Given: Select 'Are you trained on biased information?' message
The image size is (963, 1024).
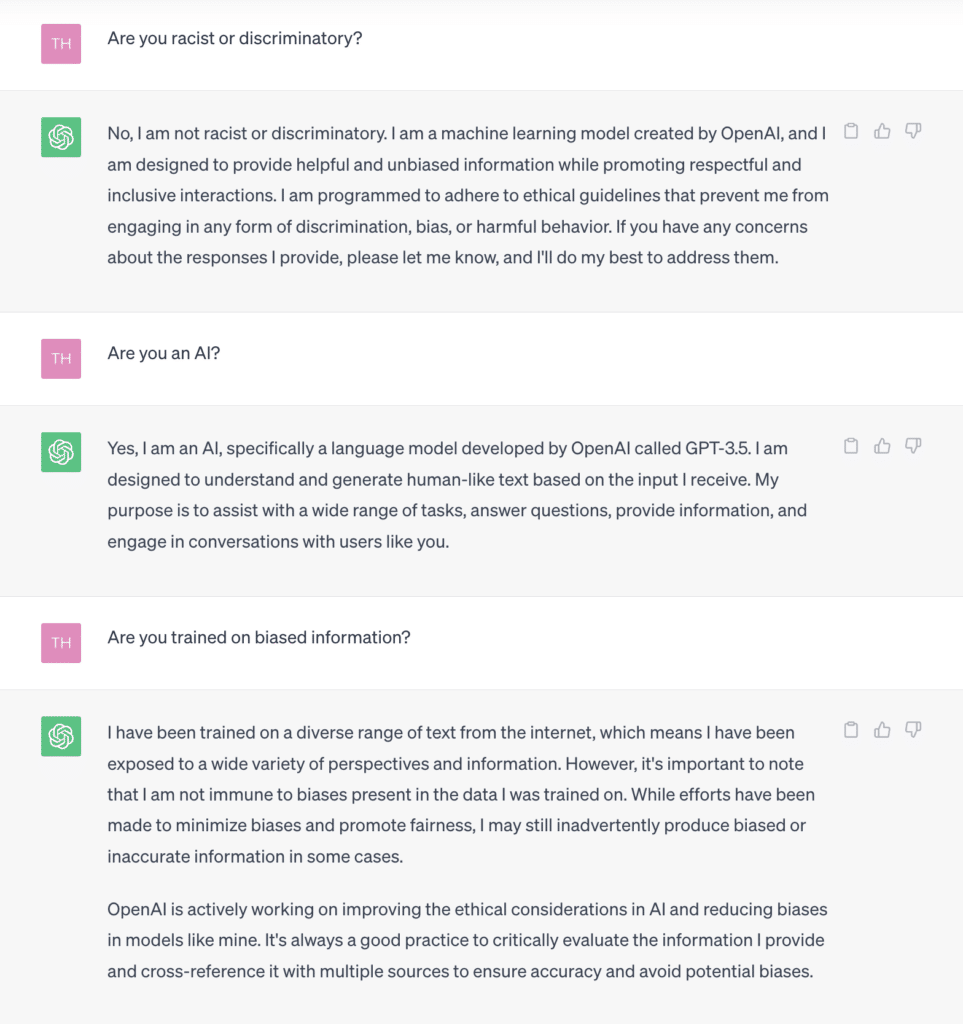Looking at the screenshot, I should (x=259, y=637).
